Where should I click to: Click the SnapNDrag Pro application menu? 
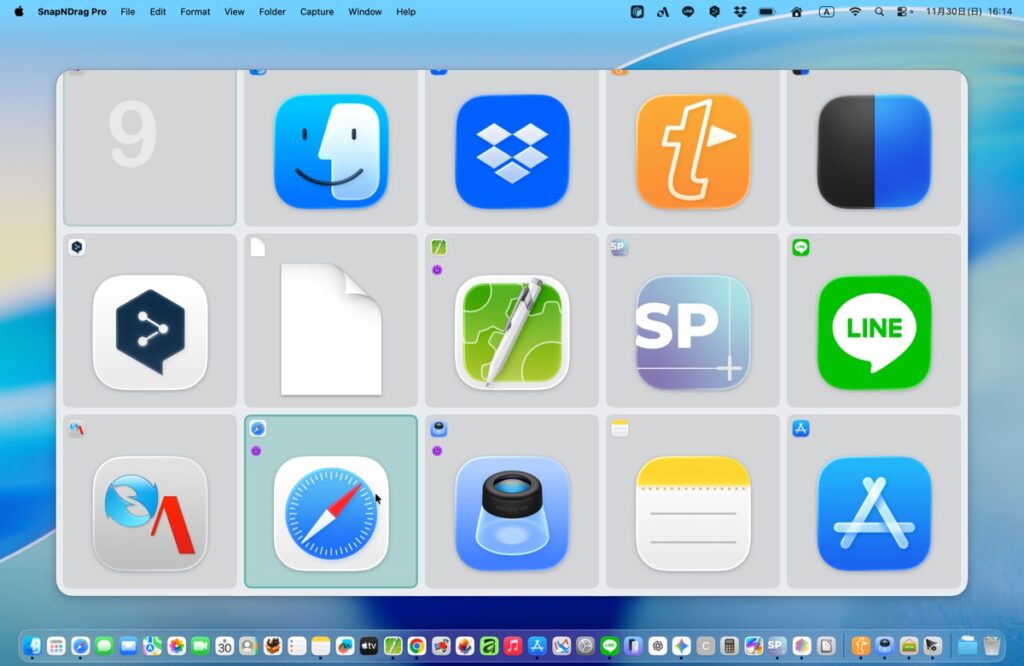(x=72, y=12)
